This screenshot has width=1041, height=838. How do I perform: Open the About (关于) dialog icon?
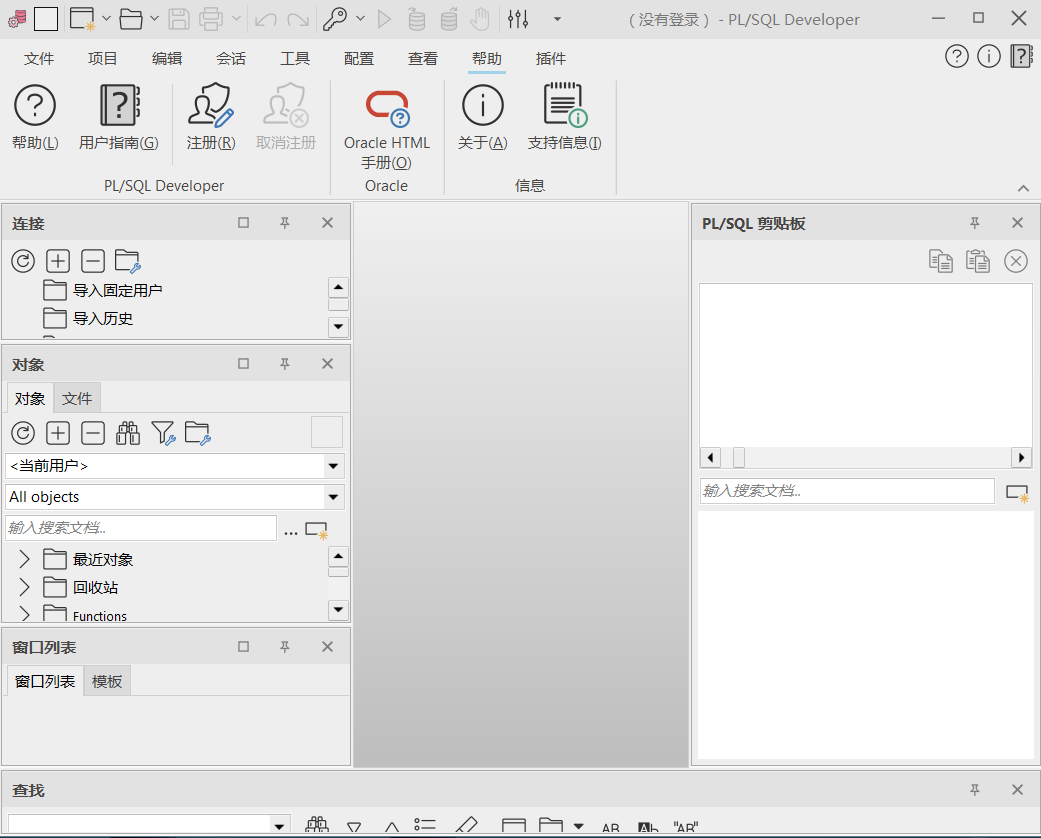(x=483, y=106)
